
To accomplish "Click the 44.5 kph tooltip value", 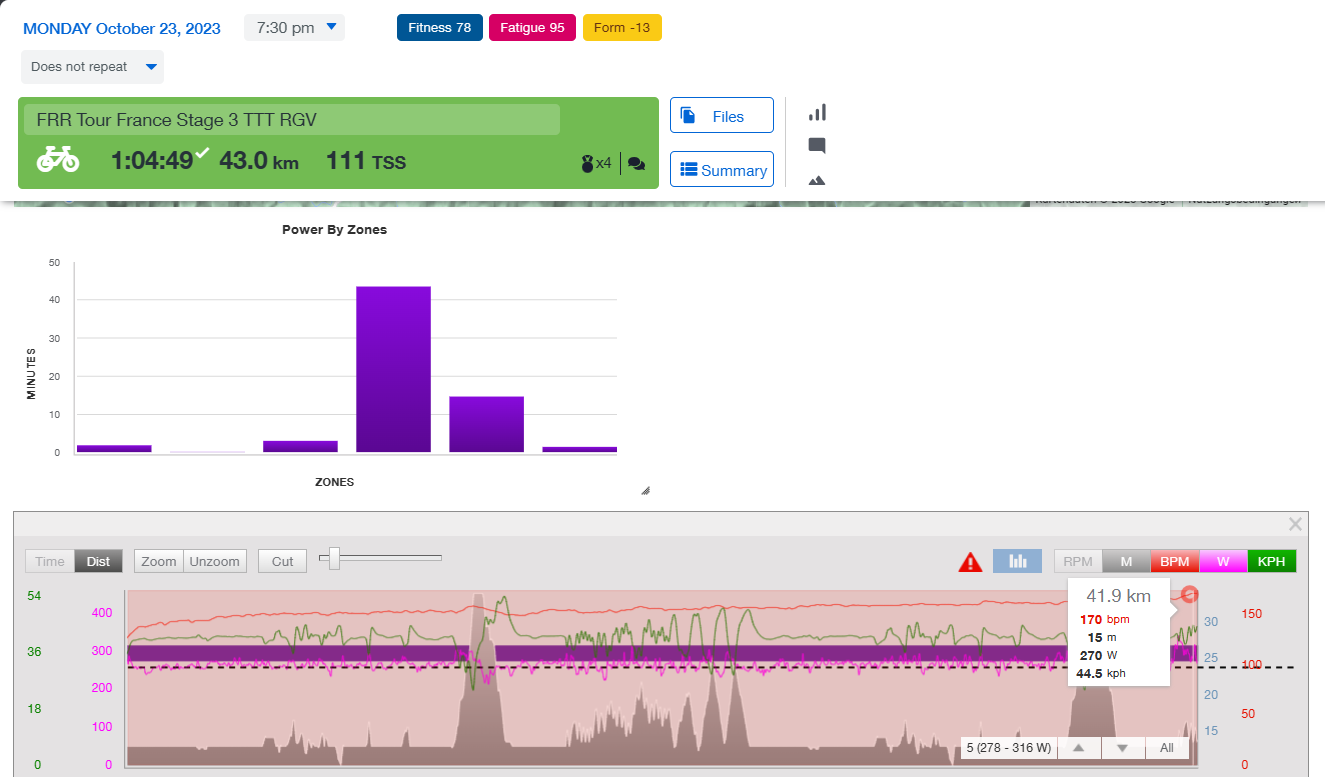I will (x=1101, y=674).
